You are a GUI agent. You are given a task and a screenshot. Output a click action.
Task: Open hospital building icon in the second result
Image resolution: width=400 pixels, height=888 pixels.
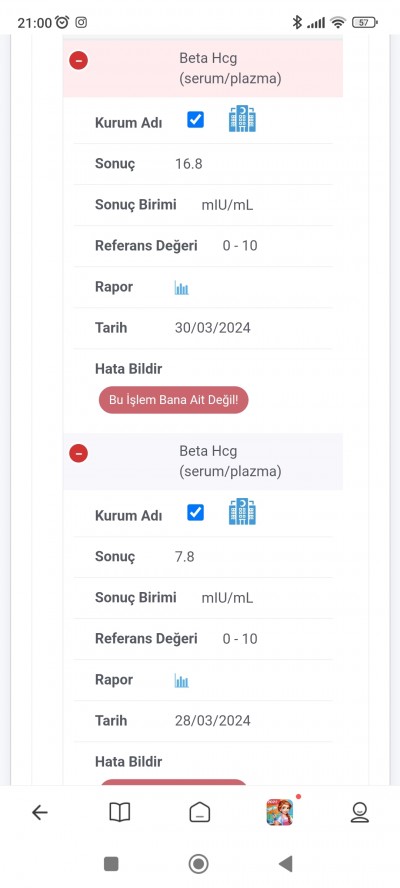[242, 511]
